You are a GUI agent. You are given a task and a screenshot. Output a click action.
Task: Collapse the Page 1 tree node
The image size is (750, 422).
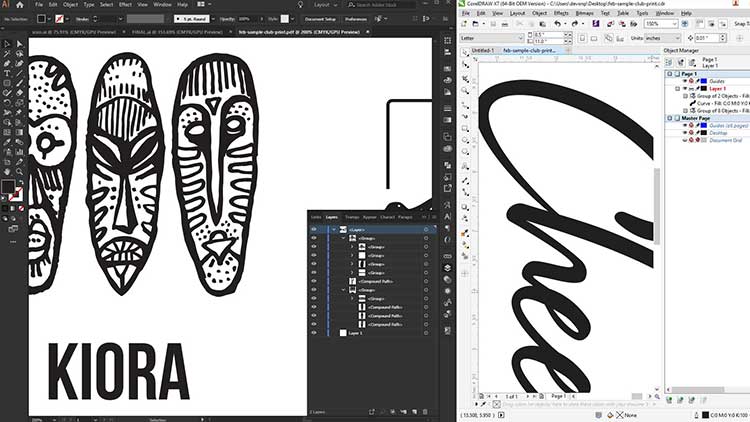coord(669,74)
